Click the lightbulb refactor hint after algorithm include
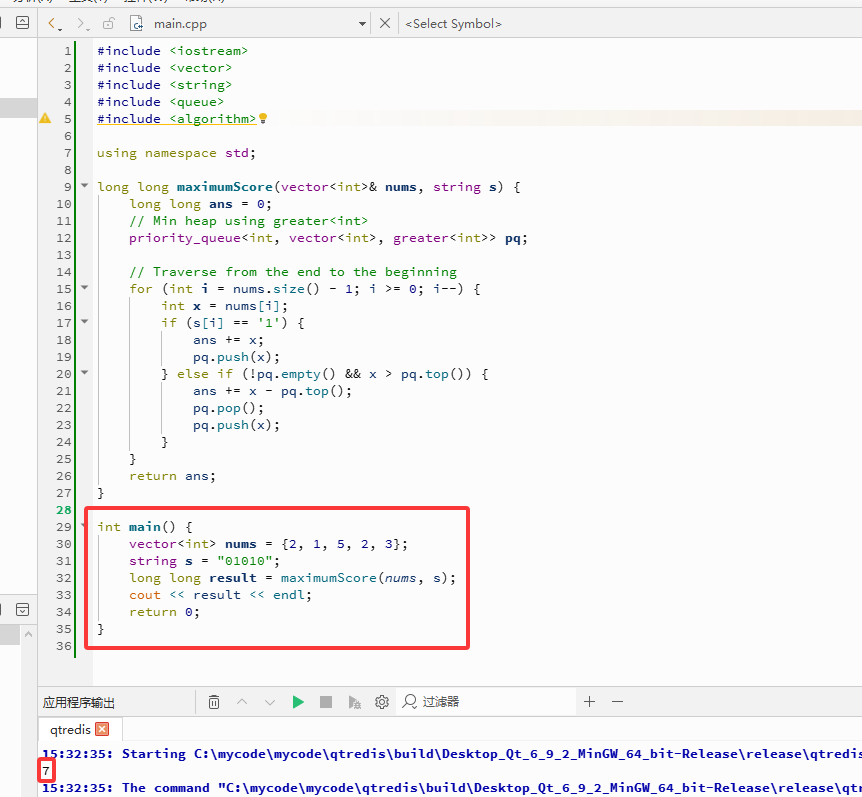Image resolution: width=862 pixels, height=797 pixels. tap(263, 118)
